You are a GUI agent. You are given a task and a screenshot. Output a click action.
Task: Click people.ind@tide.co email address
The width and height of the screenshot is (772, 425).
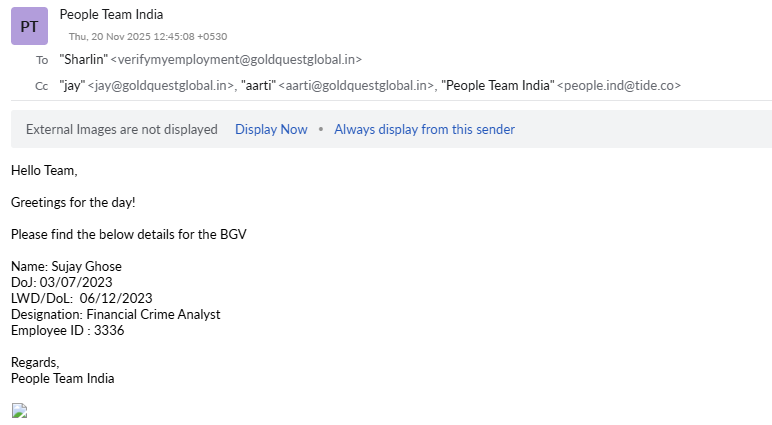(x=619, y=86)
